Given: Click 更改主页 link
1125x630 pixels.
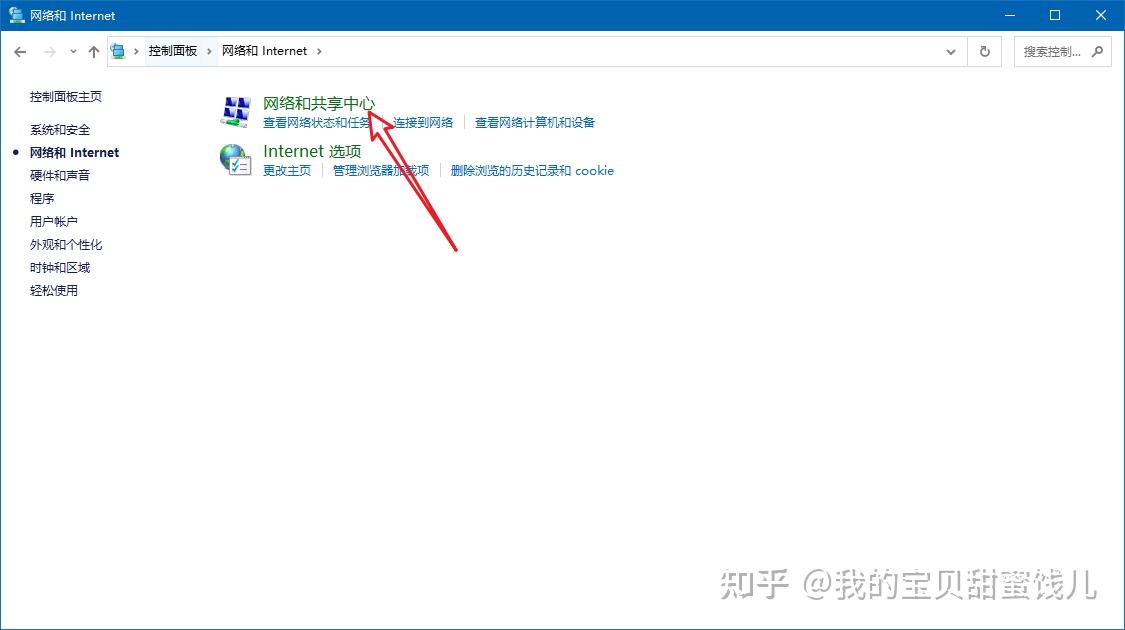Looking at the screenshot, I should (287, 171).
